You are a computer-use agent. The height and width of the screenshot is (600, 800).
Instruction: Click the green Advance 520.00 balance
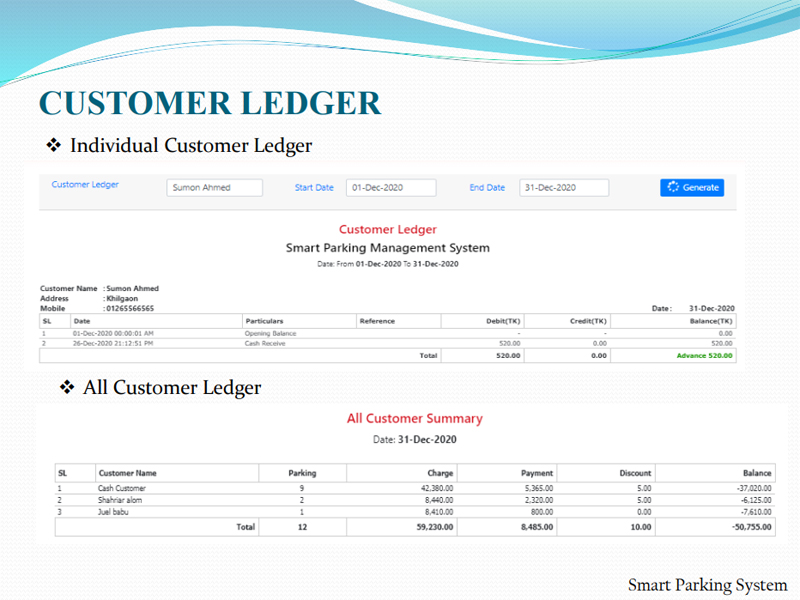click(x=704, y=355)
